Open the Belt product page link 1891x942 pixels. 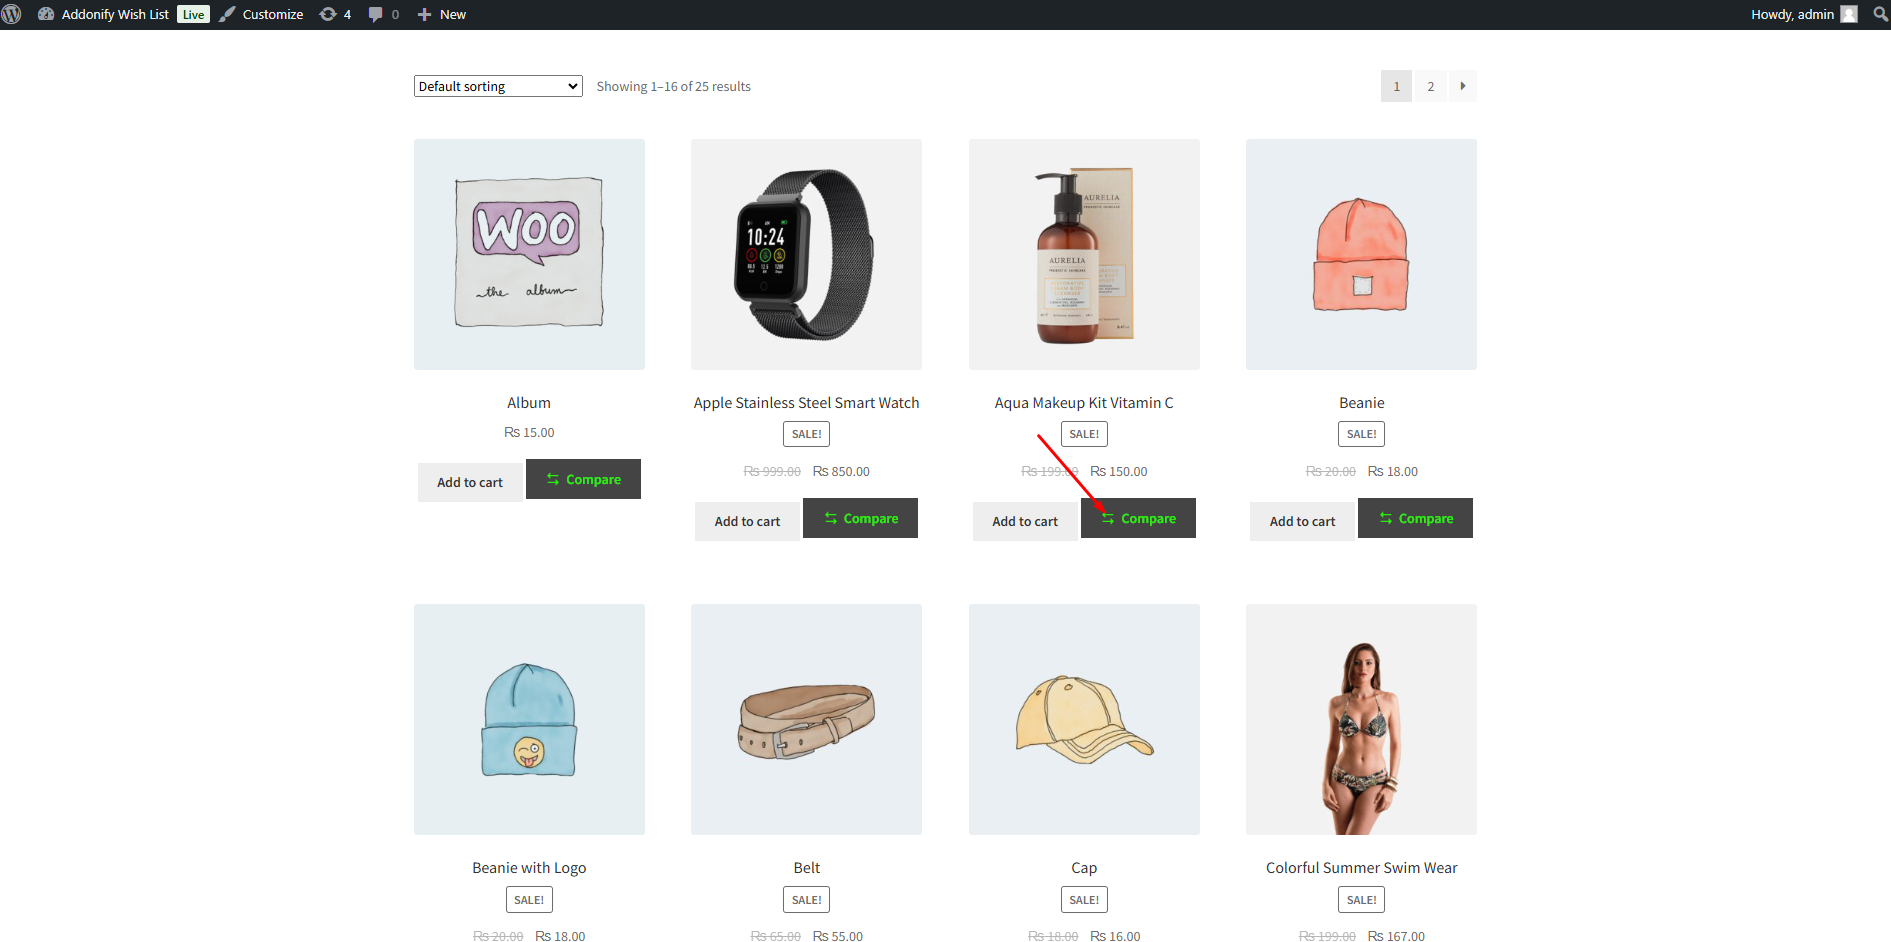[x=806, y=867]
